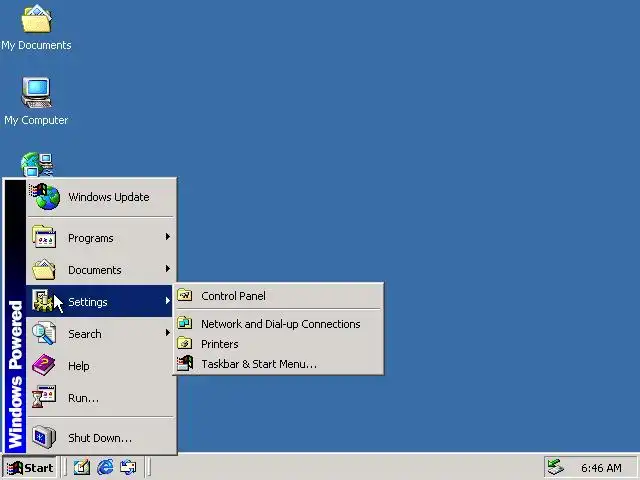Choose Programs in the Start menu
Image resolution: width=640 pixels, height=480 pixels.
100,237
